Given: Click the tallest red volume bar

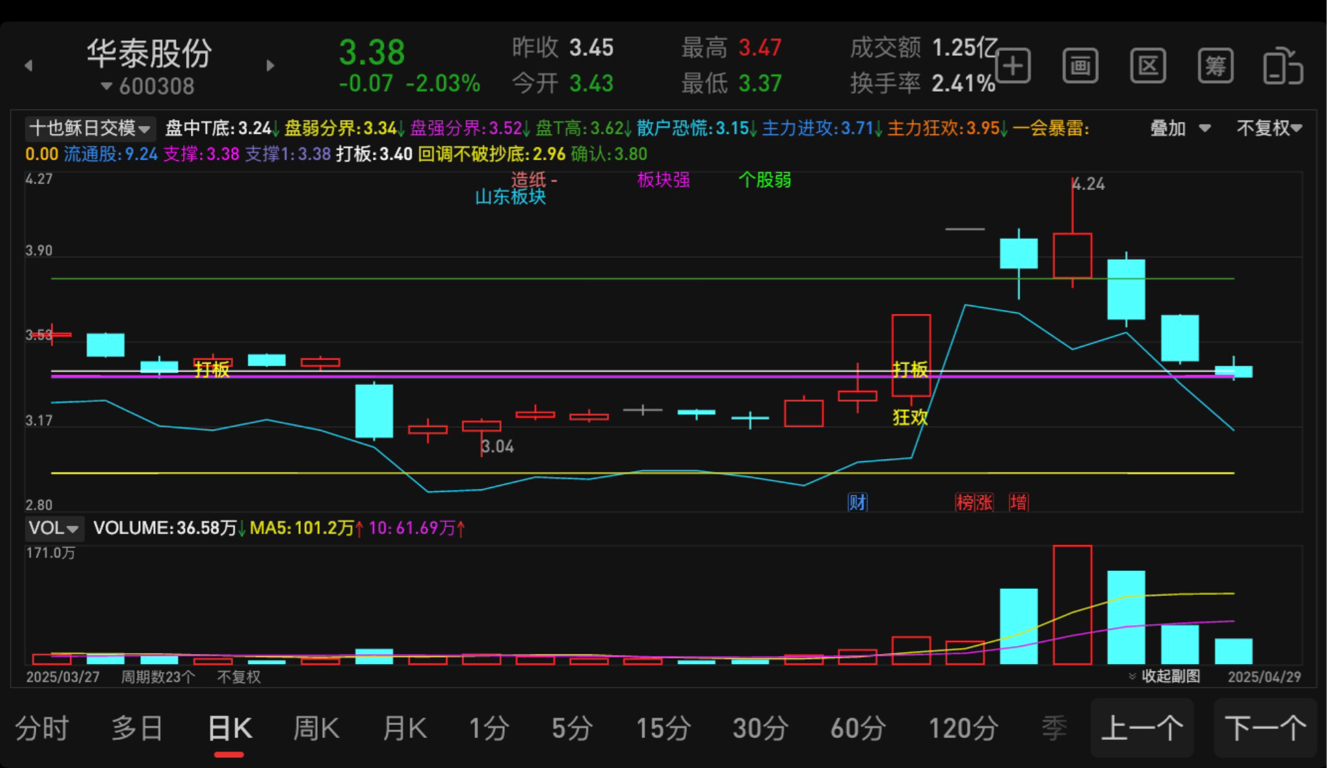Looking at the screenshot, I should tap(1072, 604).
